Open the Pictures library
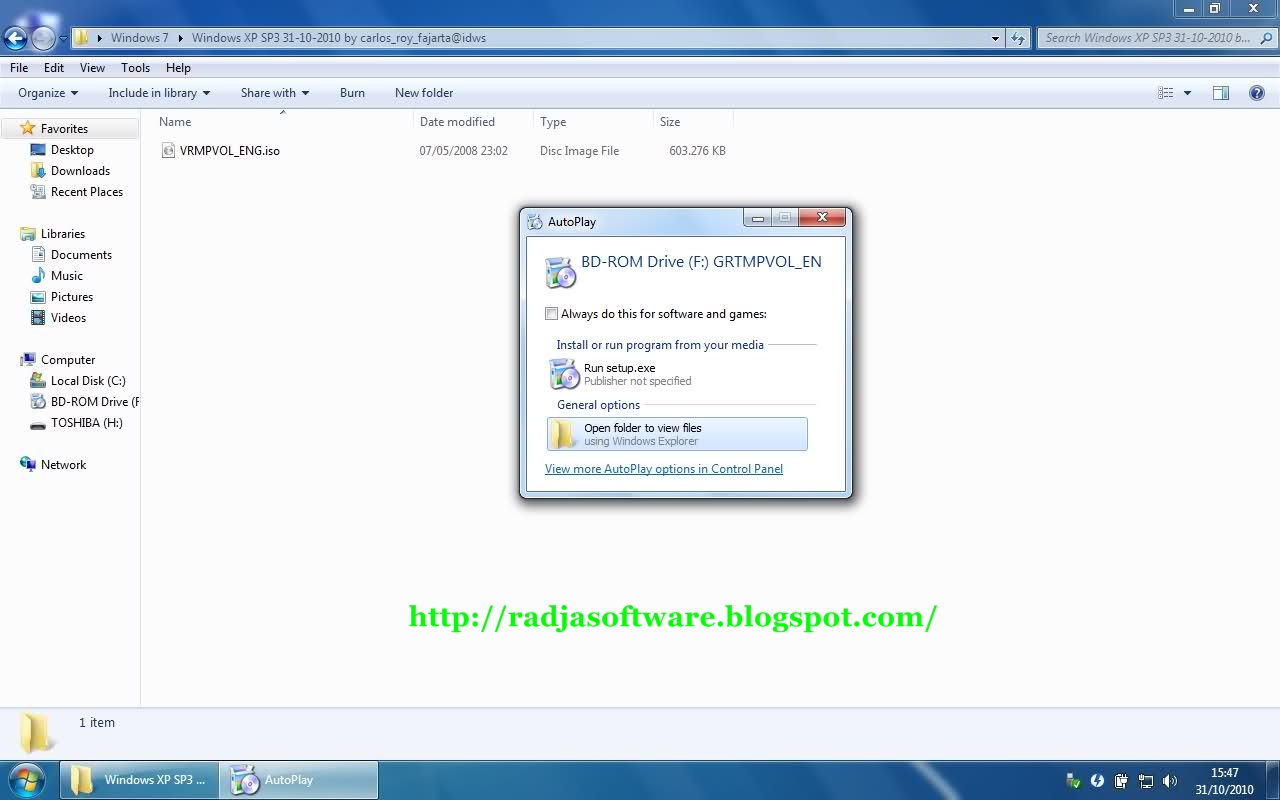This screenshot has height=800, width=1280. (x=72, y=296)
